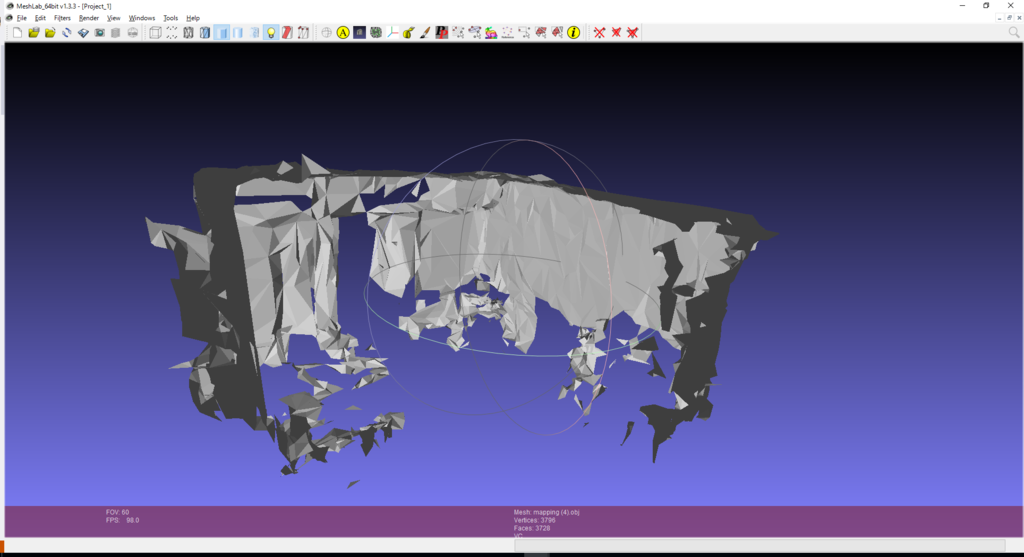The width and height of the screenshot is (1024, 557).
Task: Toggle bounding box render mode
Action: pos(155,33)
